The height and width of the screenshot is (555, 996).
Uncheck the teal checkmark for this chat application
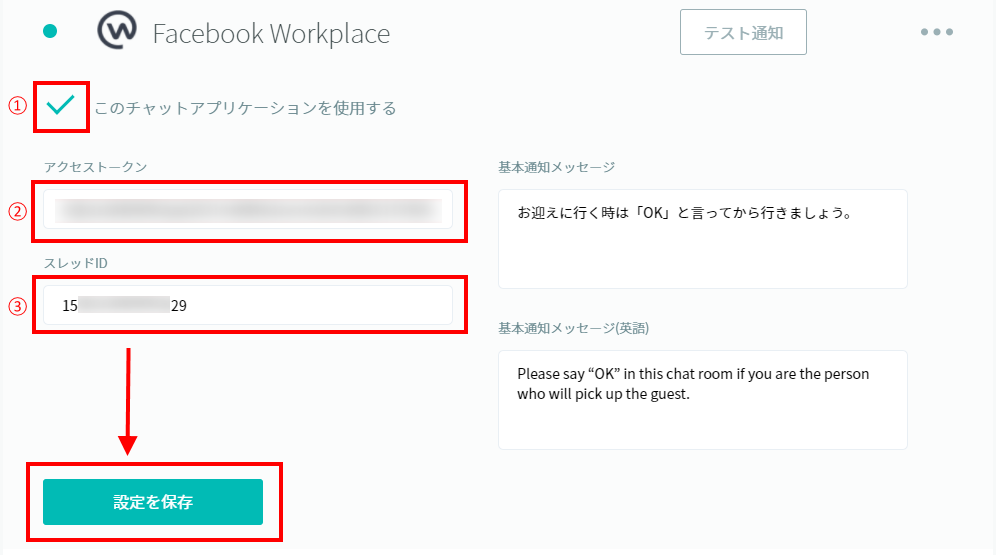pyautogui.click(x=61, y=106)
